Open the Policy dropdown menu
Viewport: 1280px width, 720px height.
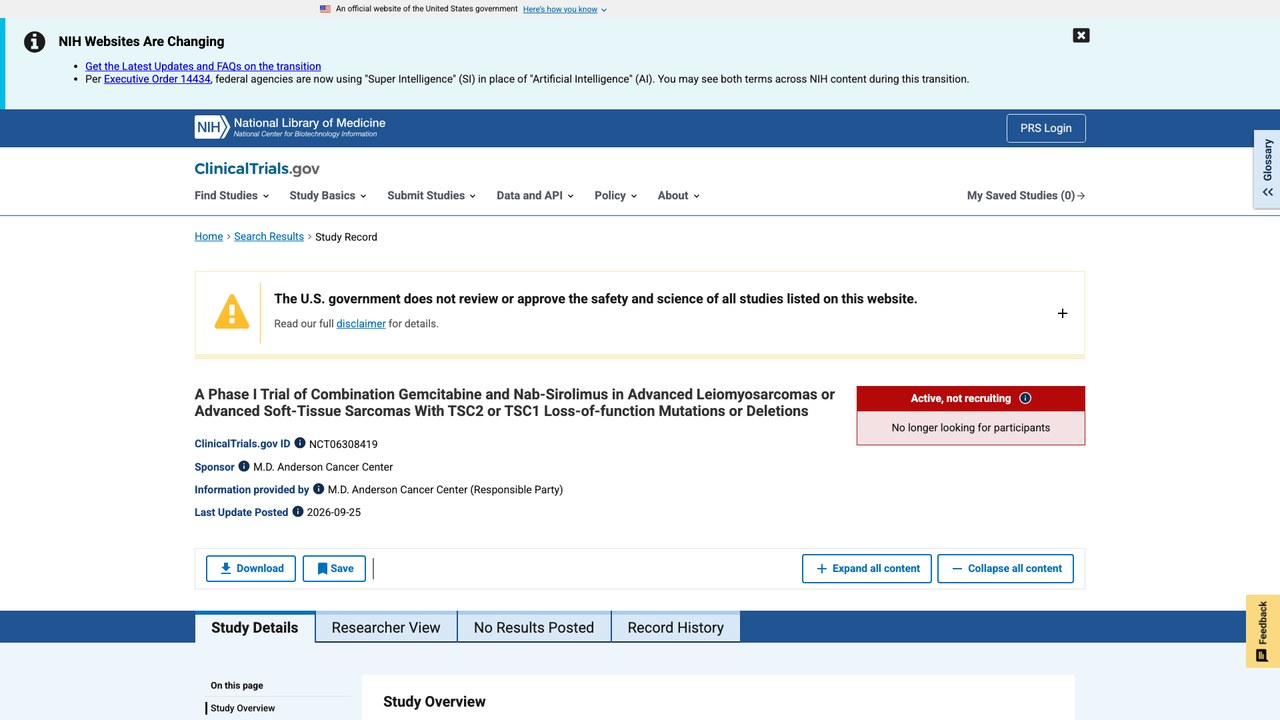pos(615,196)
